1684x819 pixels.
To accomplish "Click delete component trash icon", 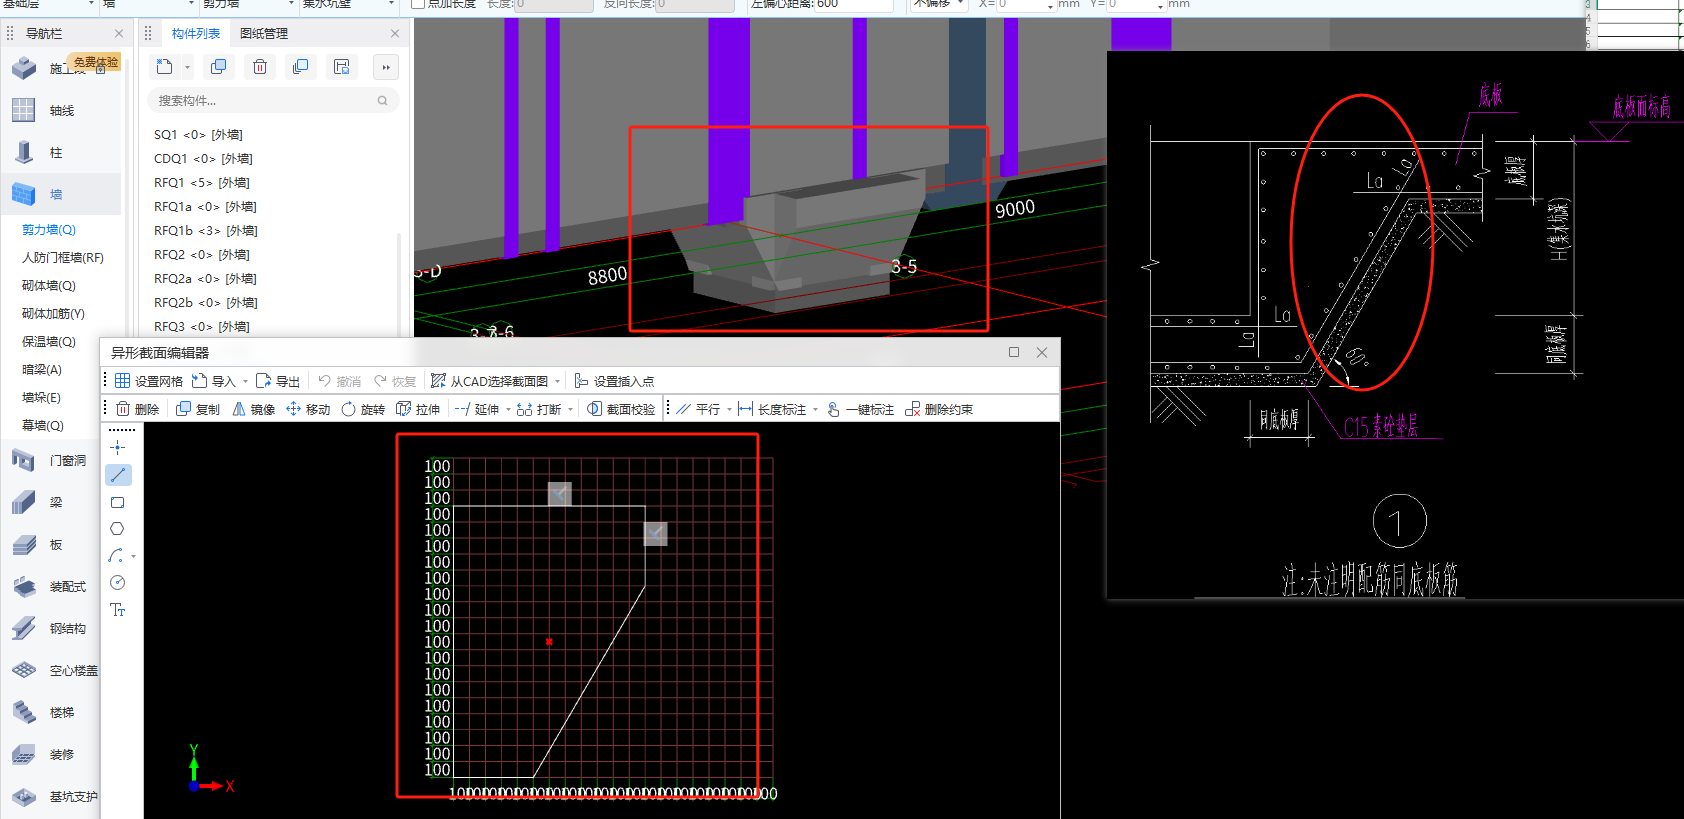I will [x=260, y=67].
